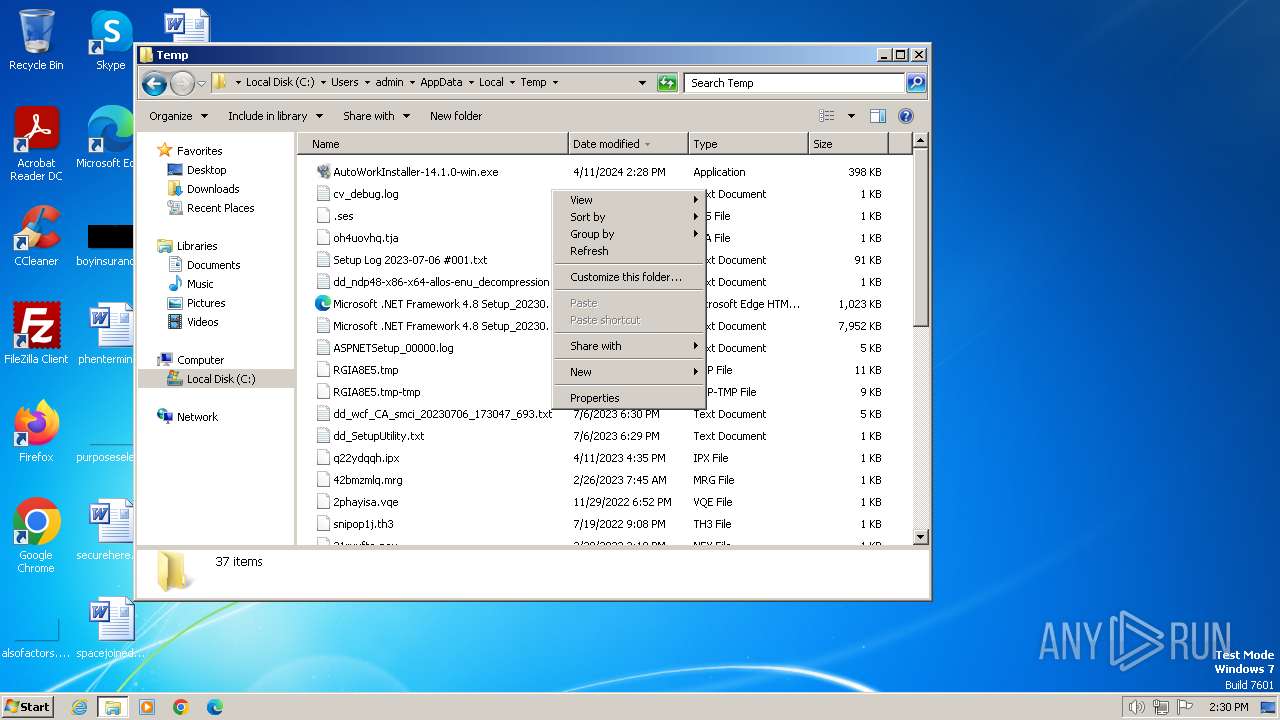Open Google Chrome desktop shortcut

pos(36,536)
